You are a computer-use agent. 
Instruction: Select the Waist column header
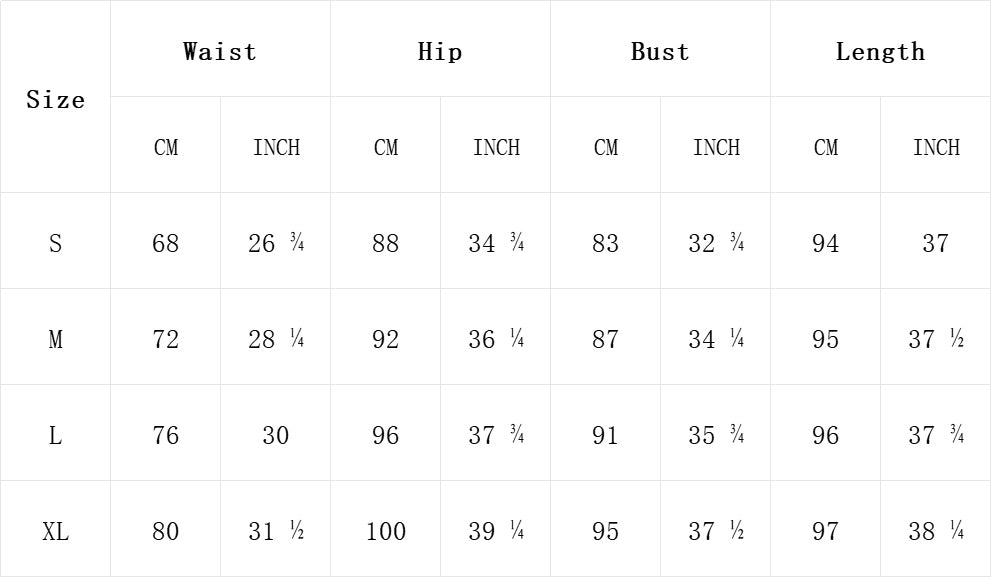point(220,52)
